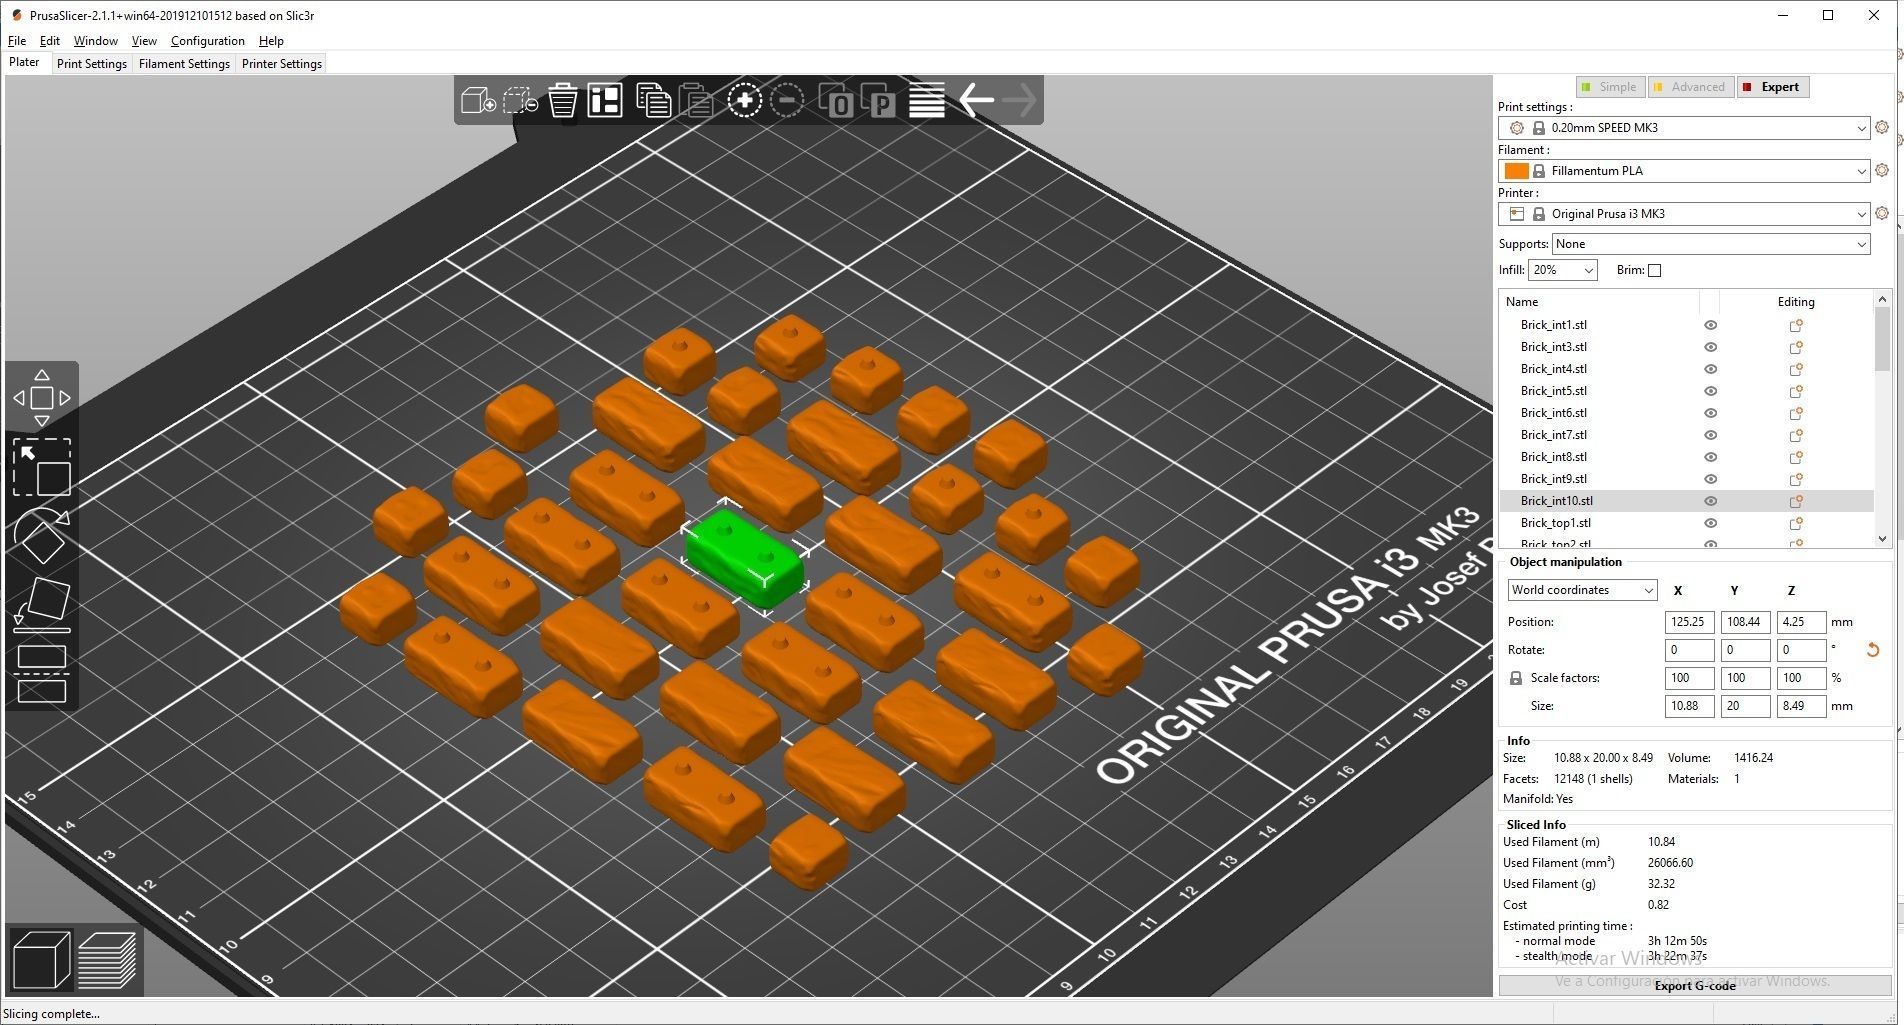Click the Arrange objects icon
Viewport: 1904px width, 1025px height.
[x=605, y=100]
